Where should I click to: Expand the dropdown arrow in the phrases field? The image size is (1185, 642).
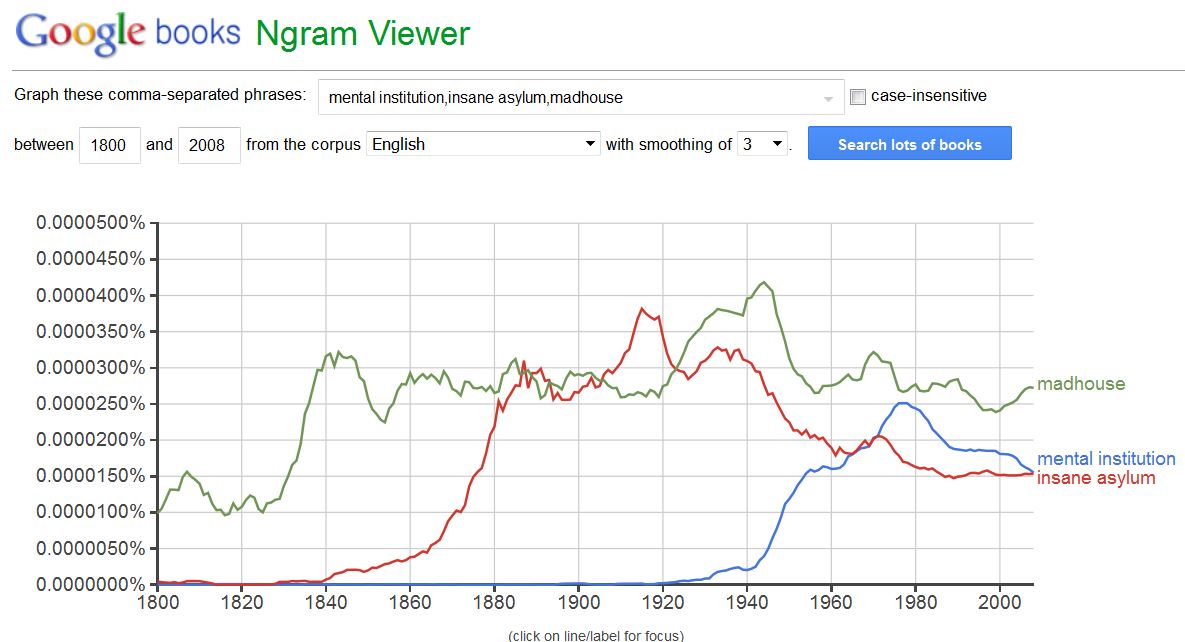828,99
